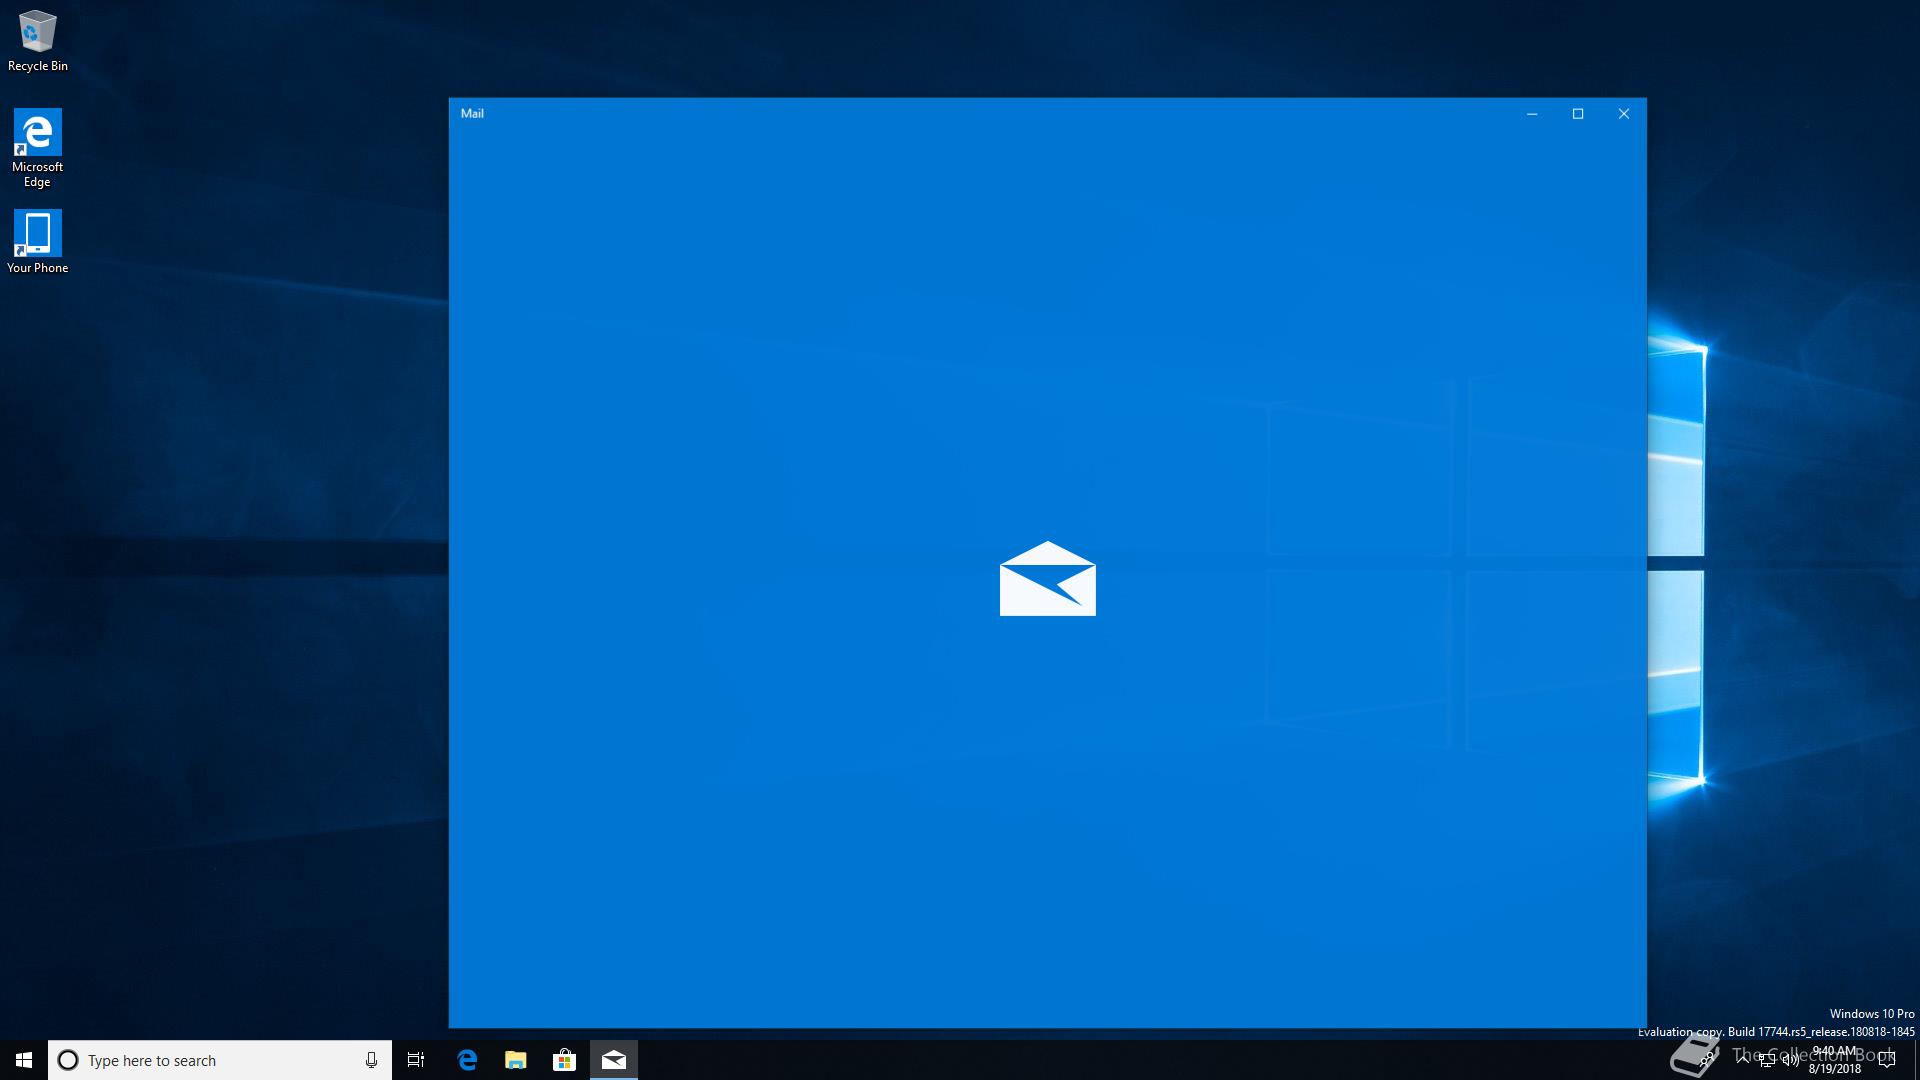
Task: Open Task View from the taskbar
Action: click(416, 1060)
